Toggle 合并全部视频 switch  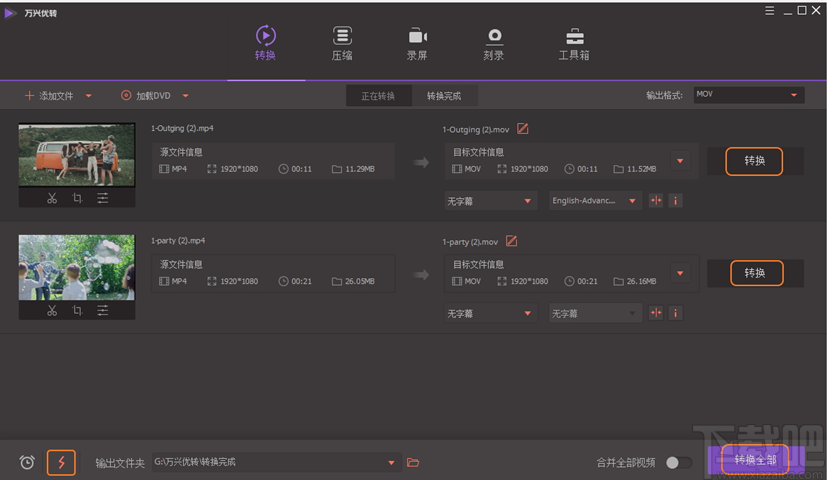tap(678, 463)
